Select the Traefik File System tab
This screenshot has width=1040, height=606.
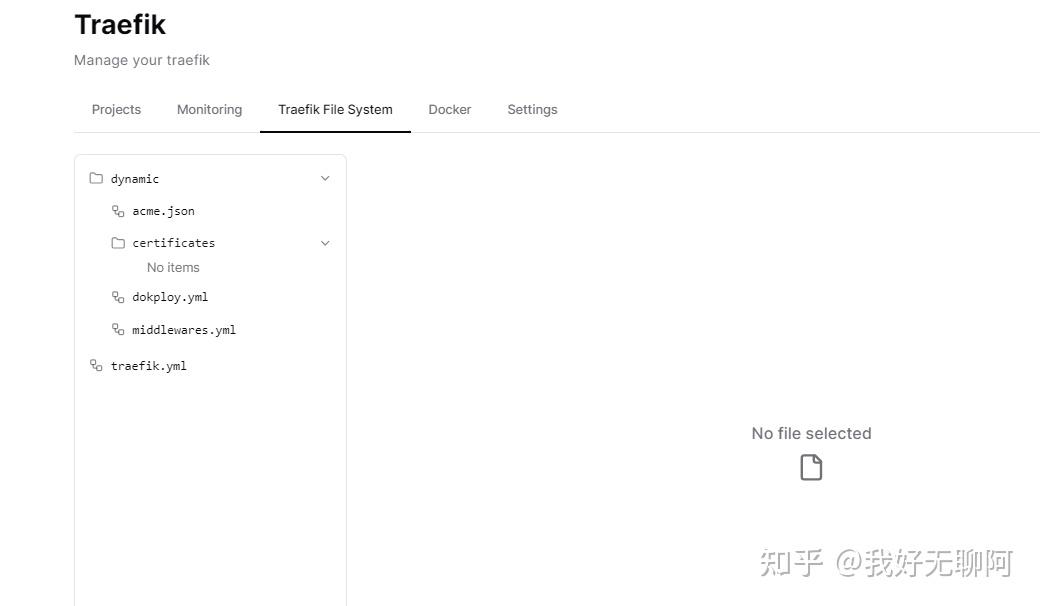click(335, 109)
